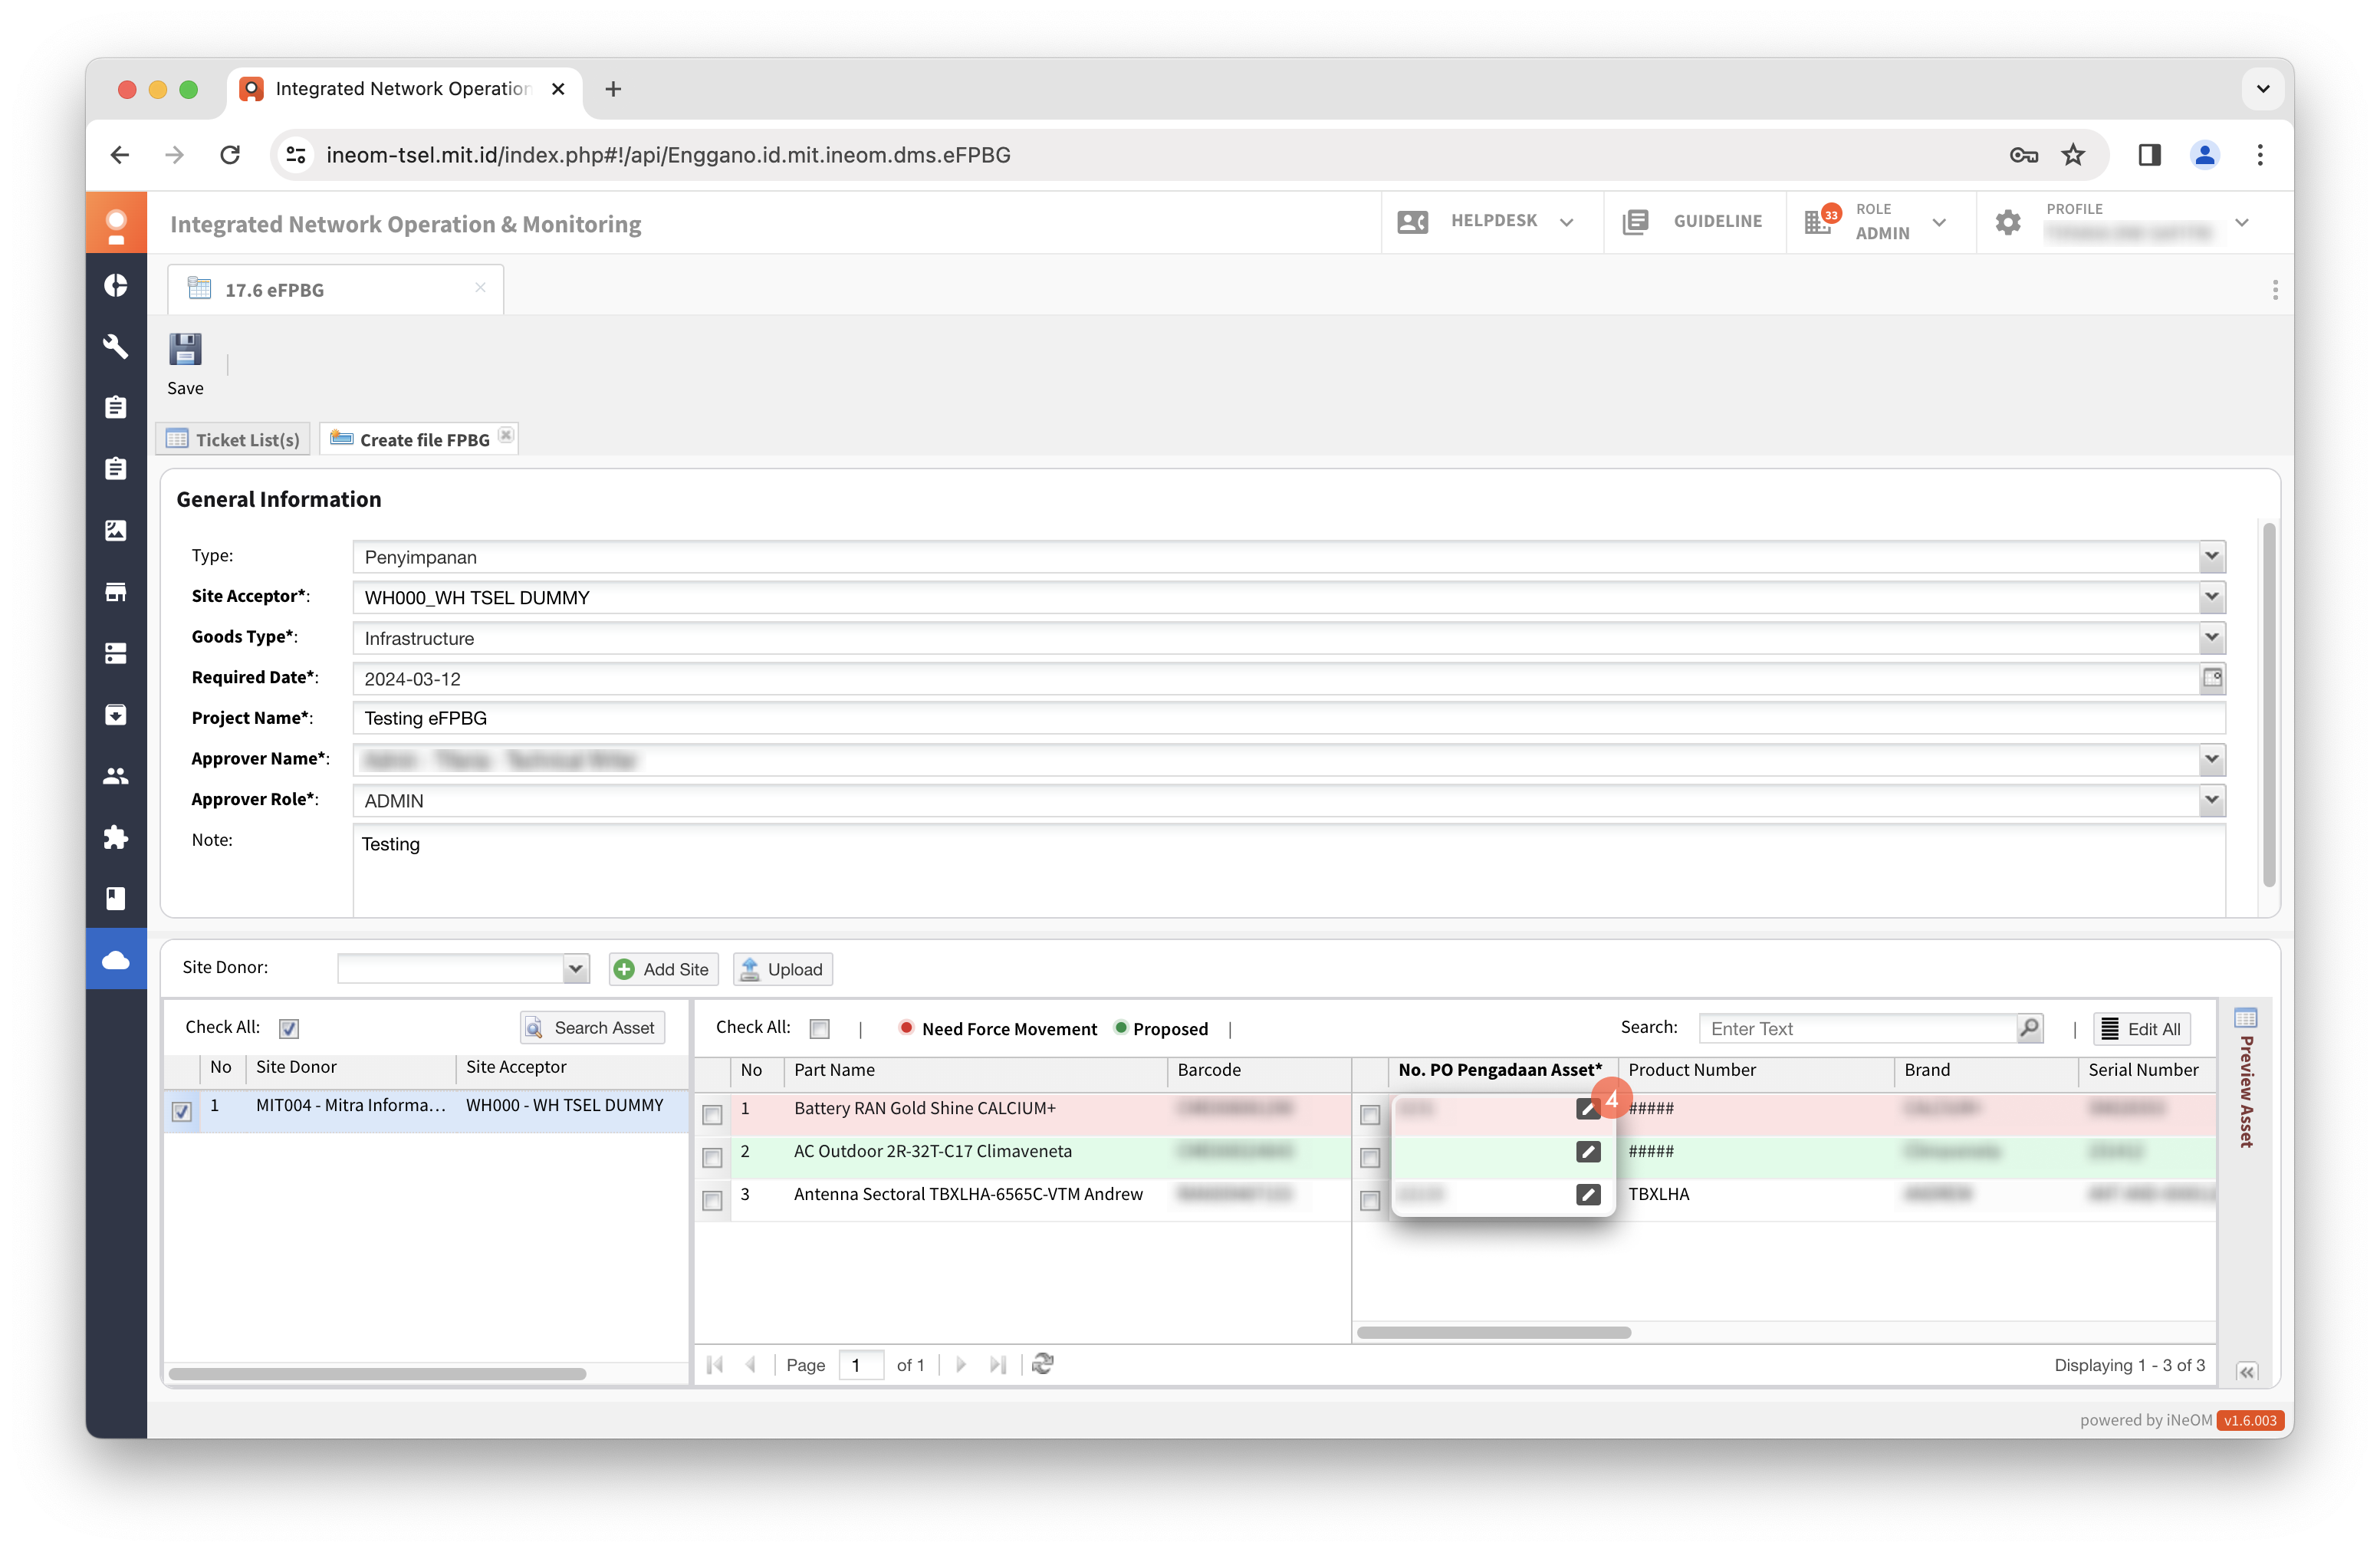Reload the browser page
The height and width of the screenshot is (1552, 2380).
[230, 155]
